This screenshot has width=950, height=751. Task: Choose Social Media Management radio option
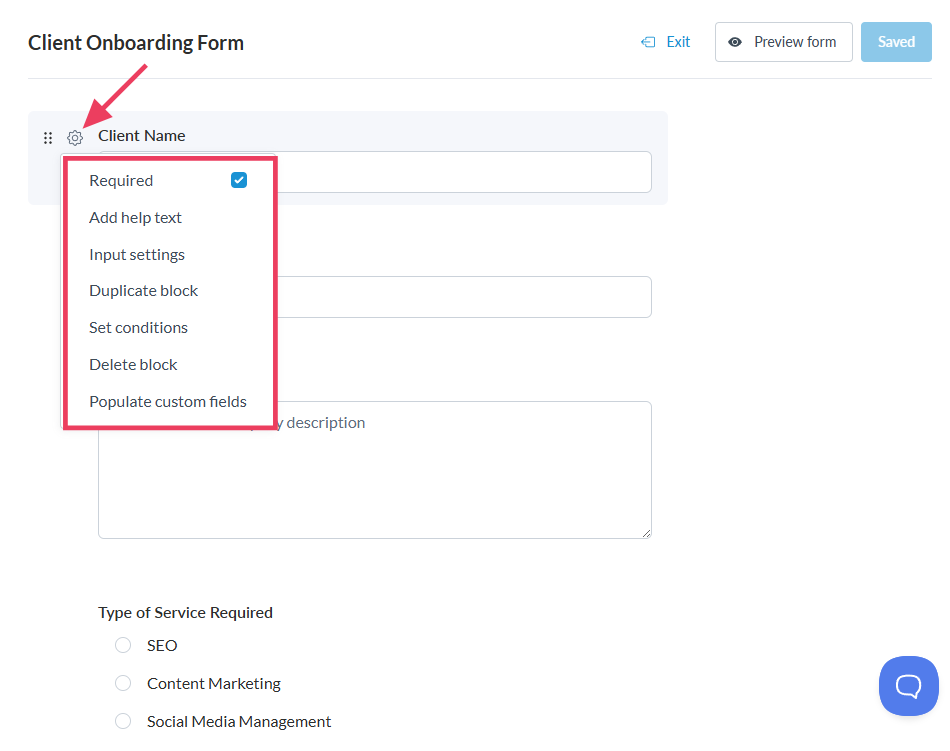click(x=123, y=721)
